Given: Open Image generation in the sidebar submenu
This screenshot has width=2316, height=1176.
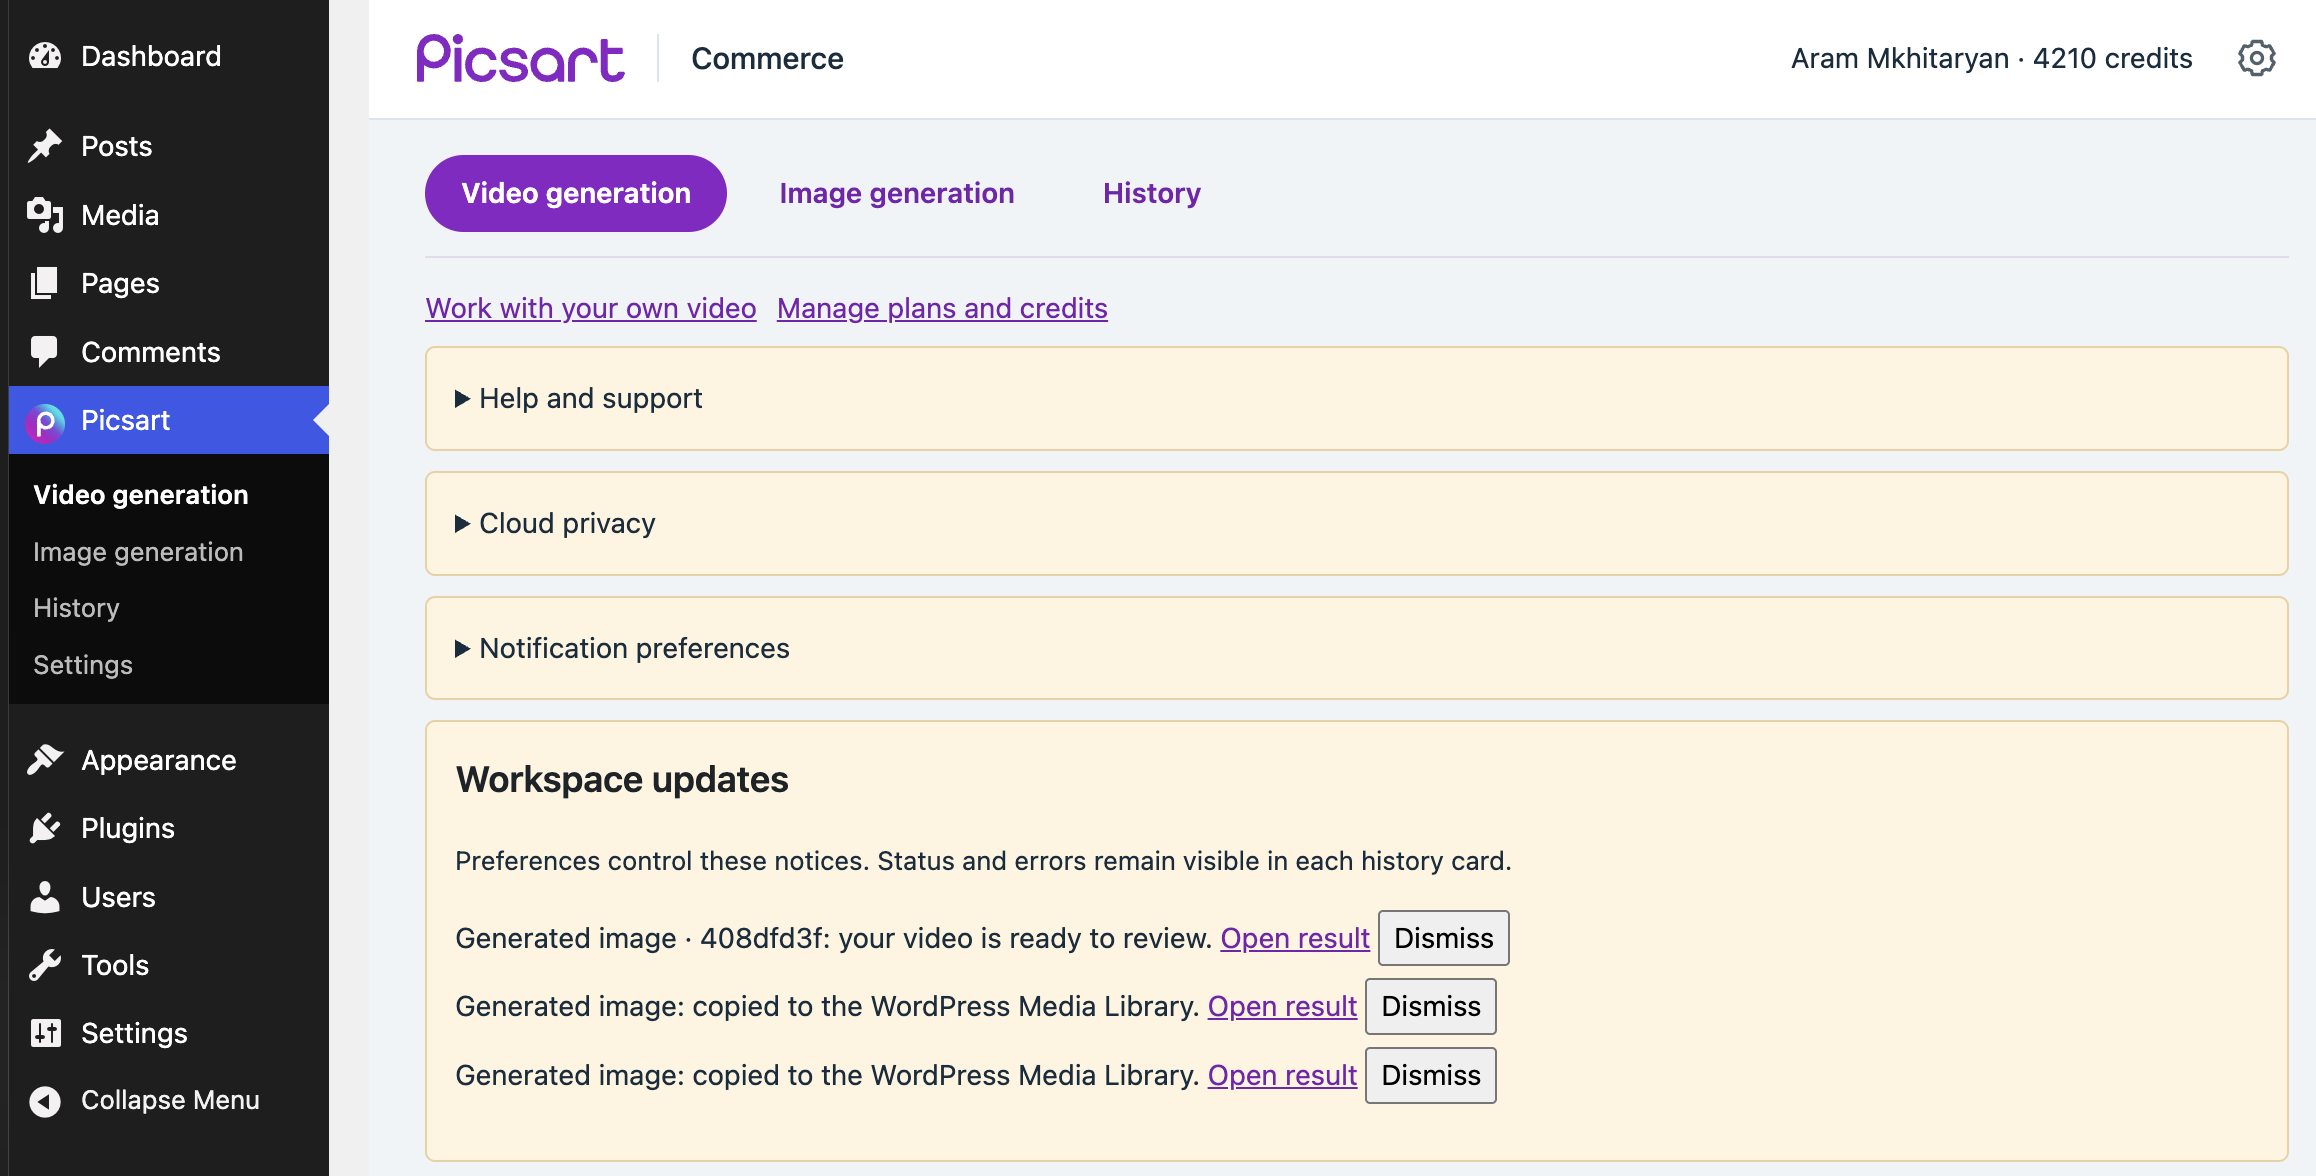Looking at the screenshot, I should pos(138,552).
